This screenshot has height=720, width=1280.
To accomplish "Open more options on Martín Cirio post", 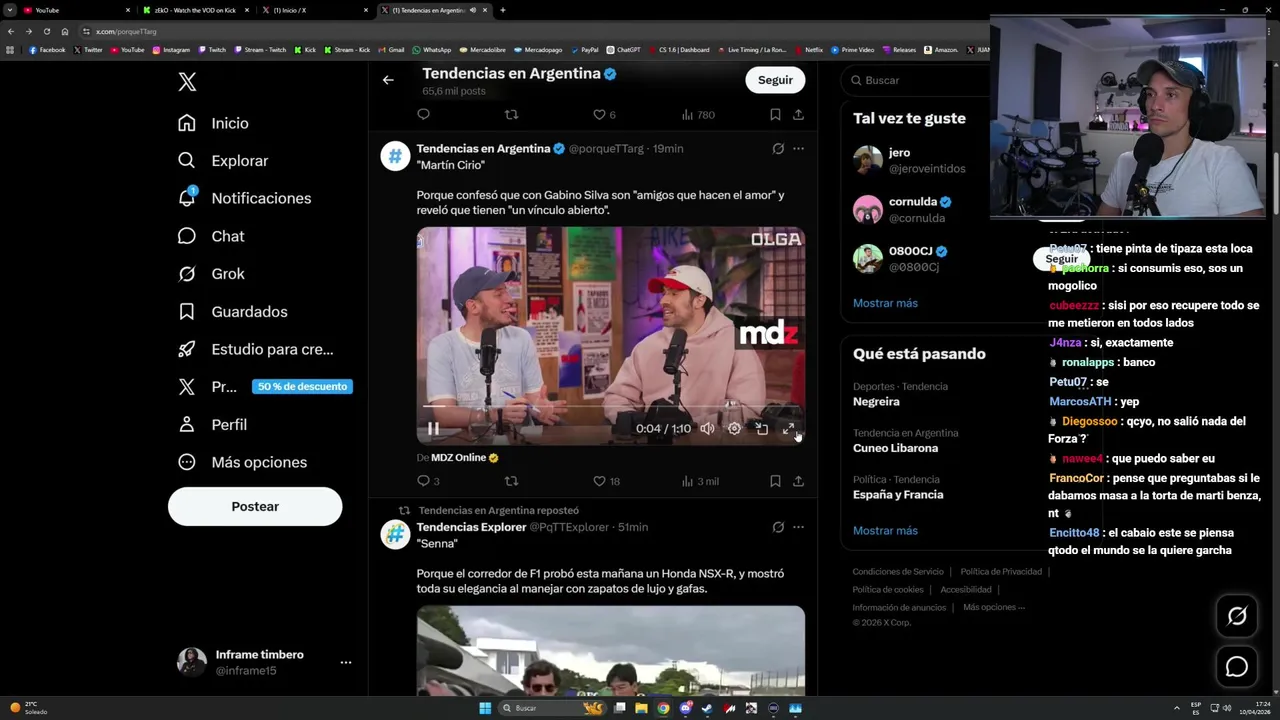I will [x=798, y=148].
